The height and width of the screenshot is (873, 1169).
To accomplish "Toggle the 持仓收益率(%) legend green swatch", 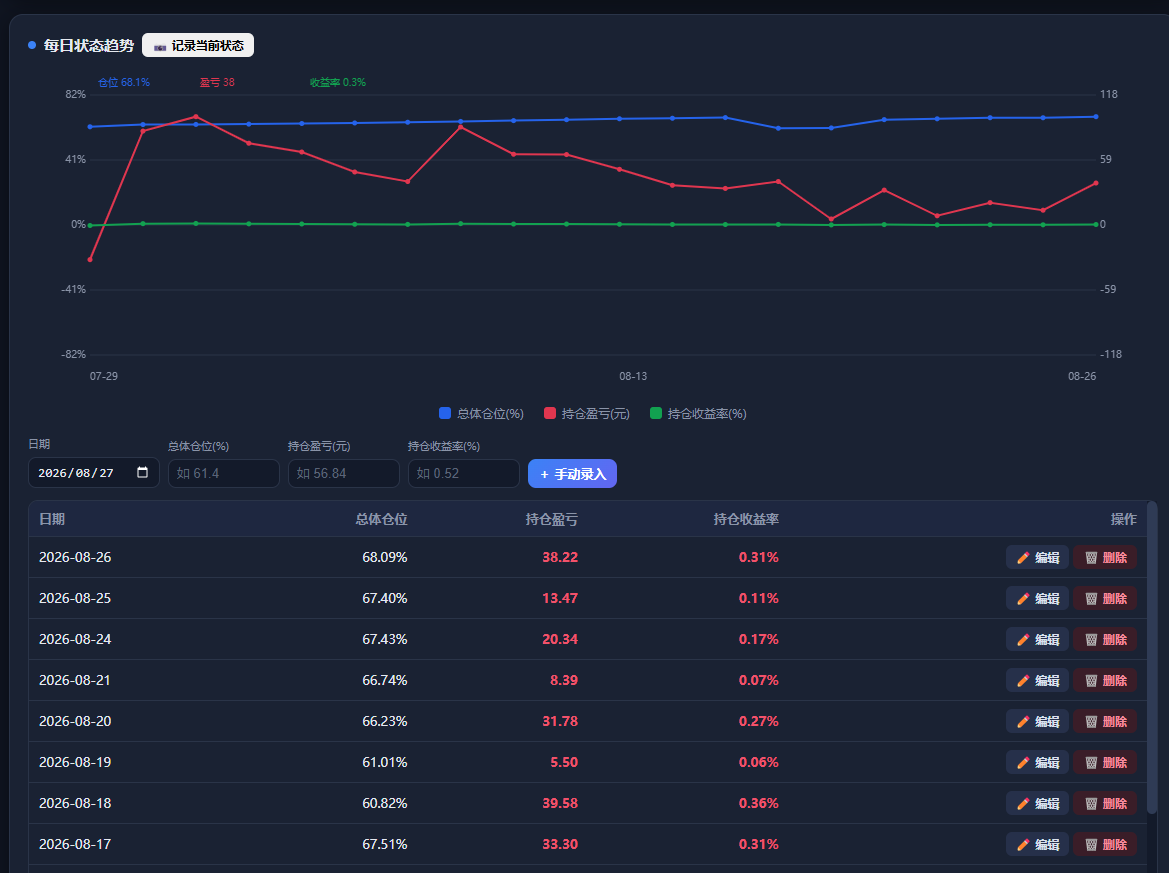I will click(656, 413).
